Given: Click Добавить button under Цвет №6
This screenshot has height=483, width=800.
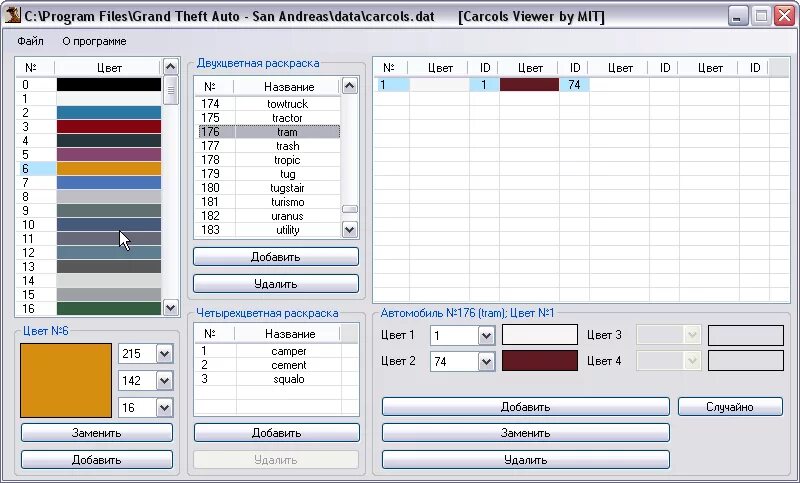Looking at the screenshot, I should point(96,460).
